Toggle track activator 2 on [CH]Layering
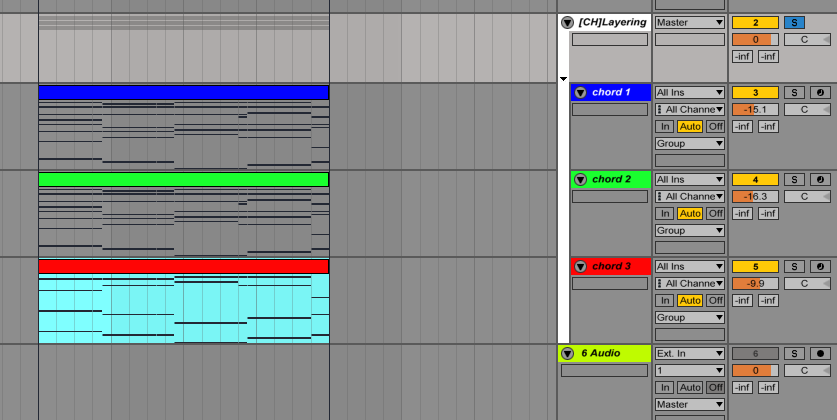Viewport: 837px width, 420px height. pyautogui.click(x=755, y=22)
